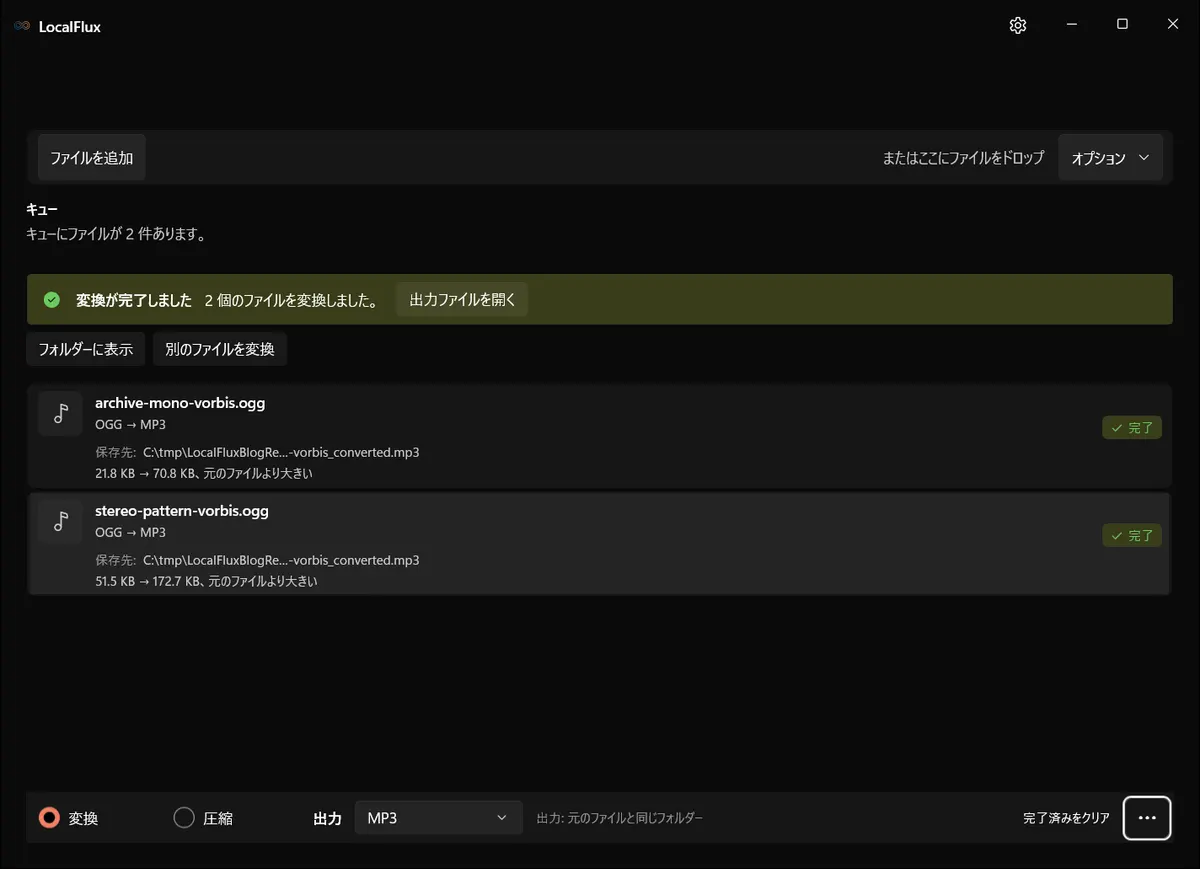Image resolution: width=1200 pixels, height=869 pixels.
Task: Click the green success checkmark icon
Action: 52,300
